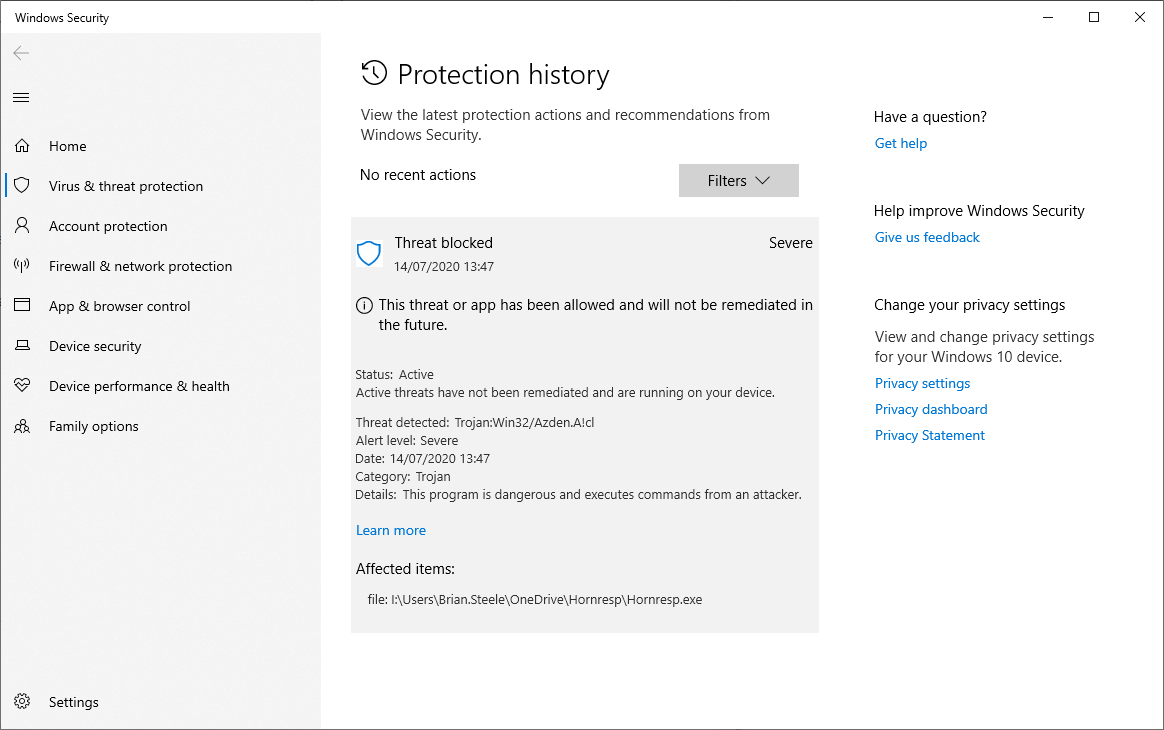Viewport: 1164px width, 730px height.
Task: Click the back arrow icon
Action: pos(22,53)
